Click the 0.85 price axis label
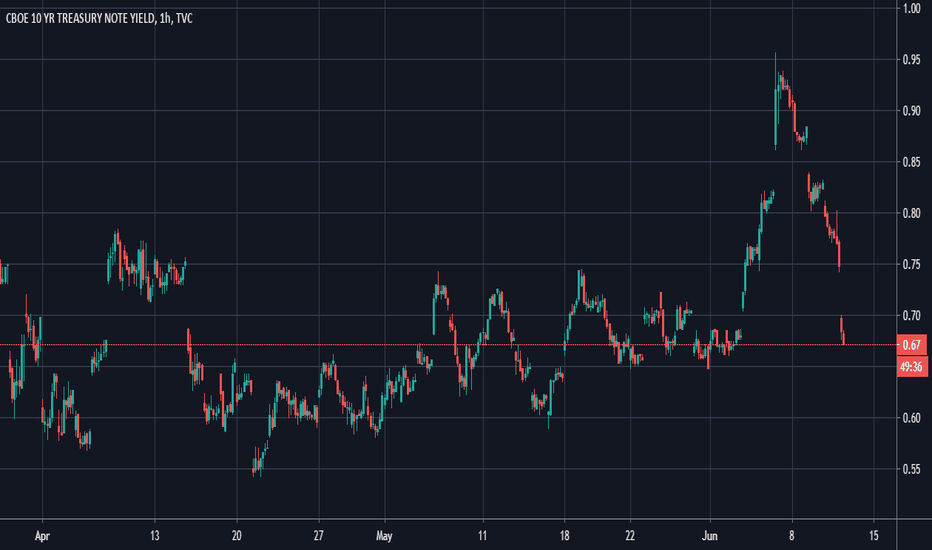 pos(912,162)
